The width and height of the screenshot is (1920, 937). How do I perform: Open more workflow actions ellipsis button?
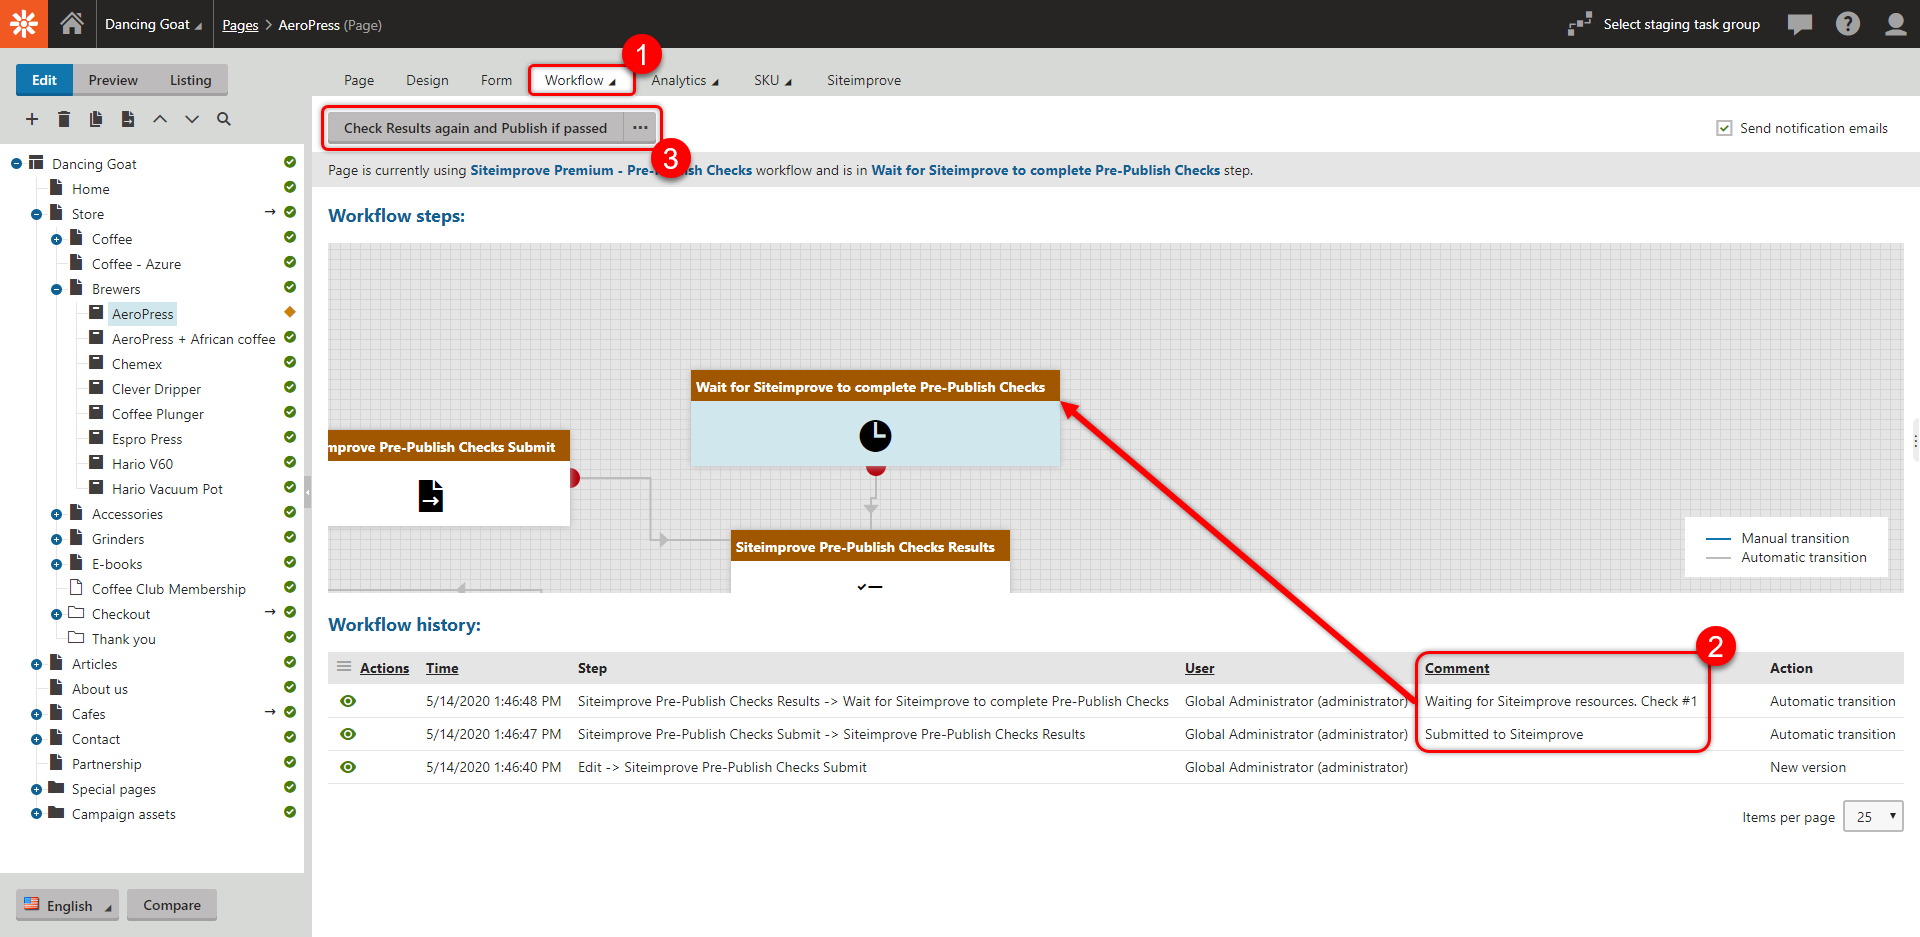640,128
